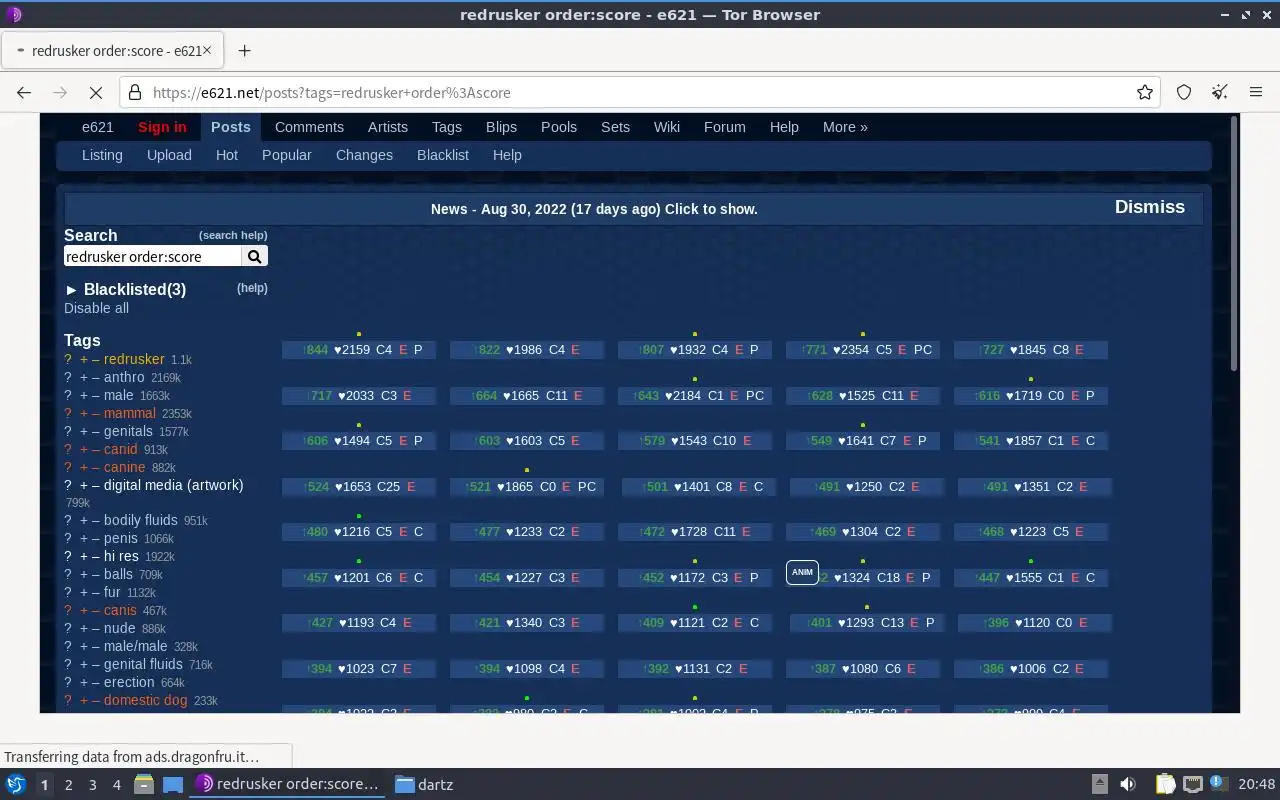1280x800 pixels.
Task: Open the (search help) link
Action: pos(233,235)
